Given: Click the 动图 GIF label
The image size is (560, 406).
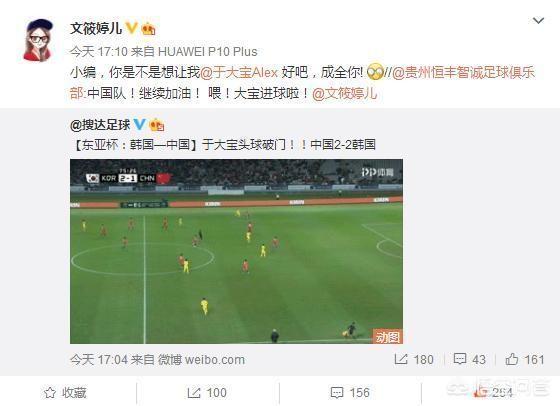Looking at the screenshot, I should [388, 336].
